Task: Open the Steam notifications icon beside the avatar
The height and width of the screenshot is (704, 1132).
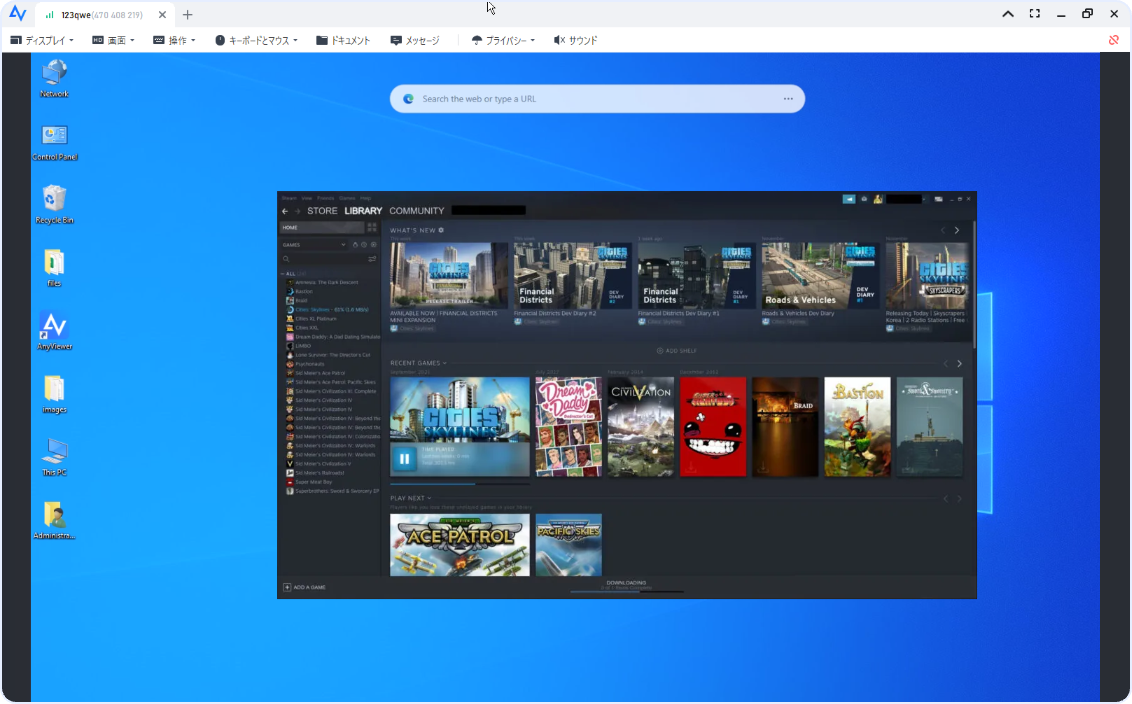Action: pos(864,199)
